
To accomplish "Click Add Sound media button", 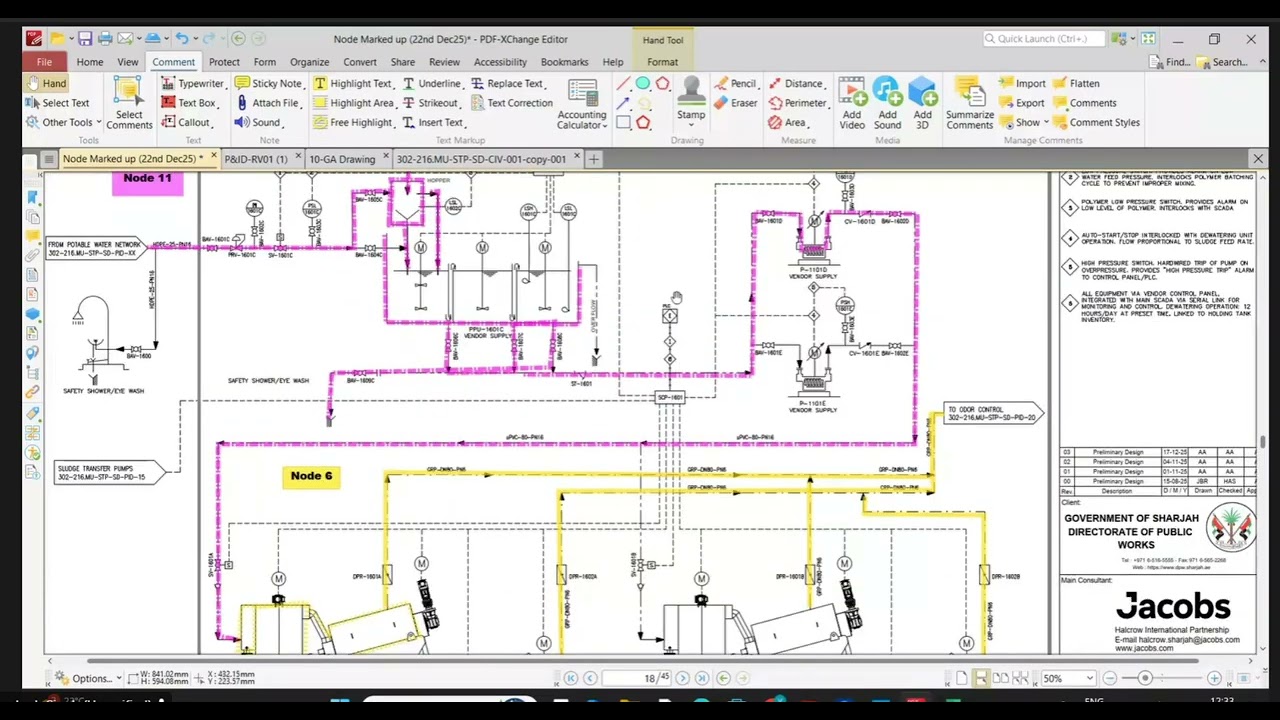I will (x=887, y=104).
